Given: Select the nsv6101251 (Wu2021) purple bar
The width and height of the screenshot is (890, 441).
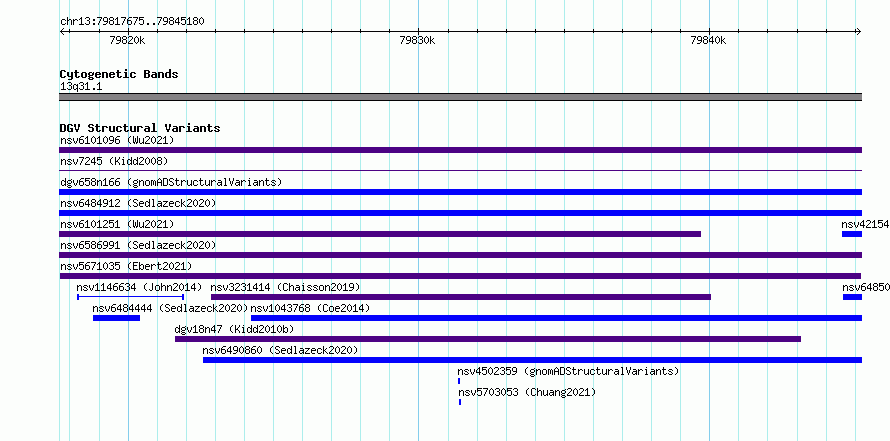Looking at the screenshot, I should pos(380,234).
